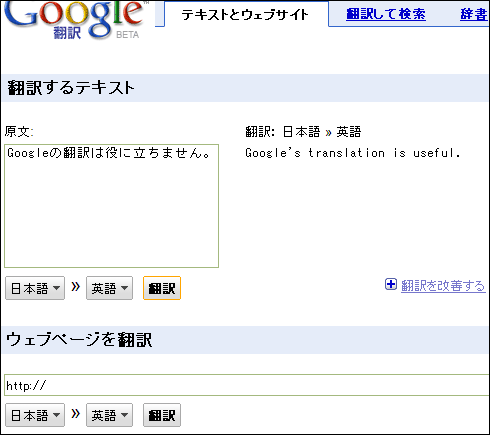Click the » arrows in text translation row
The height and width of the screenshot is (435, 490).
pyautogui.click(x=76, y=287)
